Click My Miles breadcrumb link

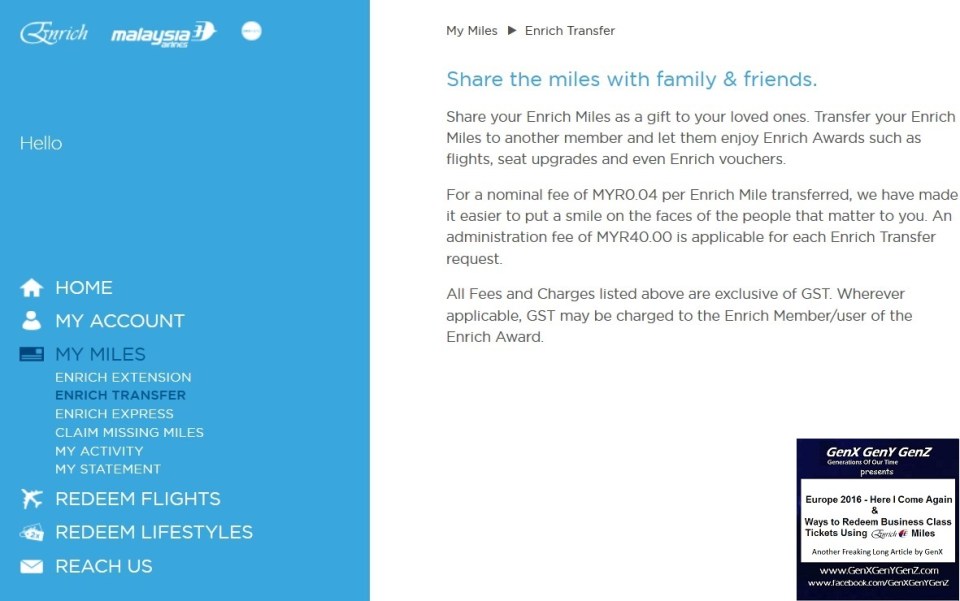point(472,31)
